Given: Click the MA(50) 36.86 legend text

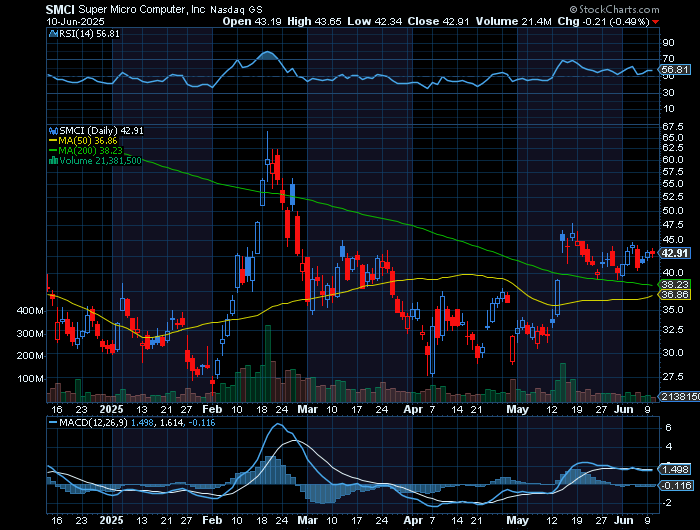Looking at the screenshot, I should point(88,141).
